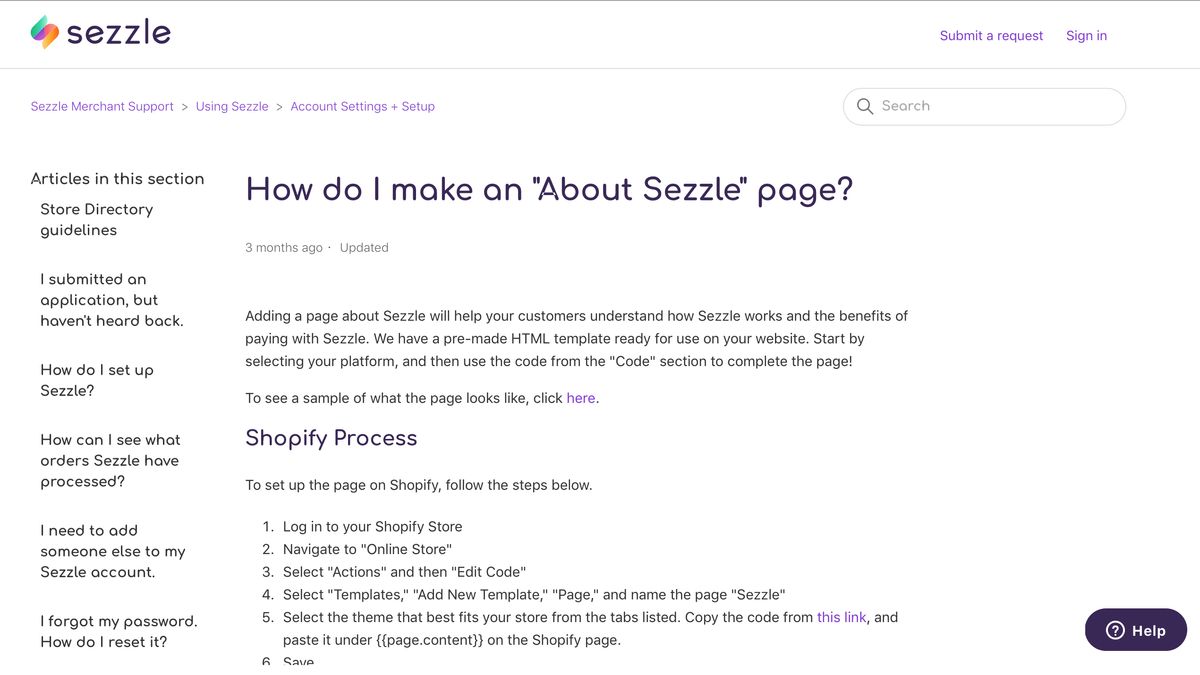Click the Sezzle wordmark in header
Image resolution: width=1200 pixels, height=675 pixels.
point(118,32)
